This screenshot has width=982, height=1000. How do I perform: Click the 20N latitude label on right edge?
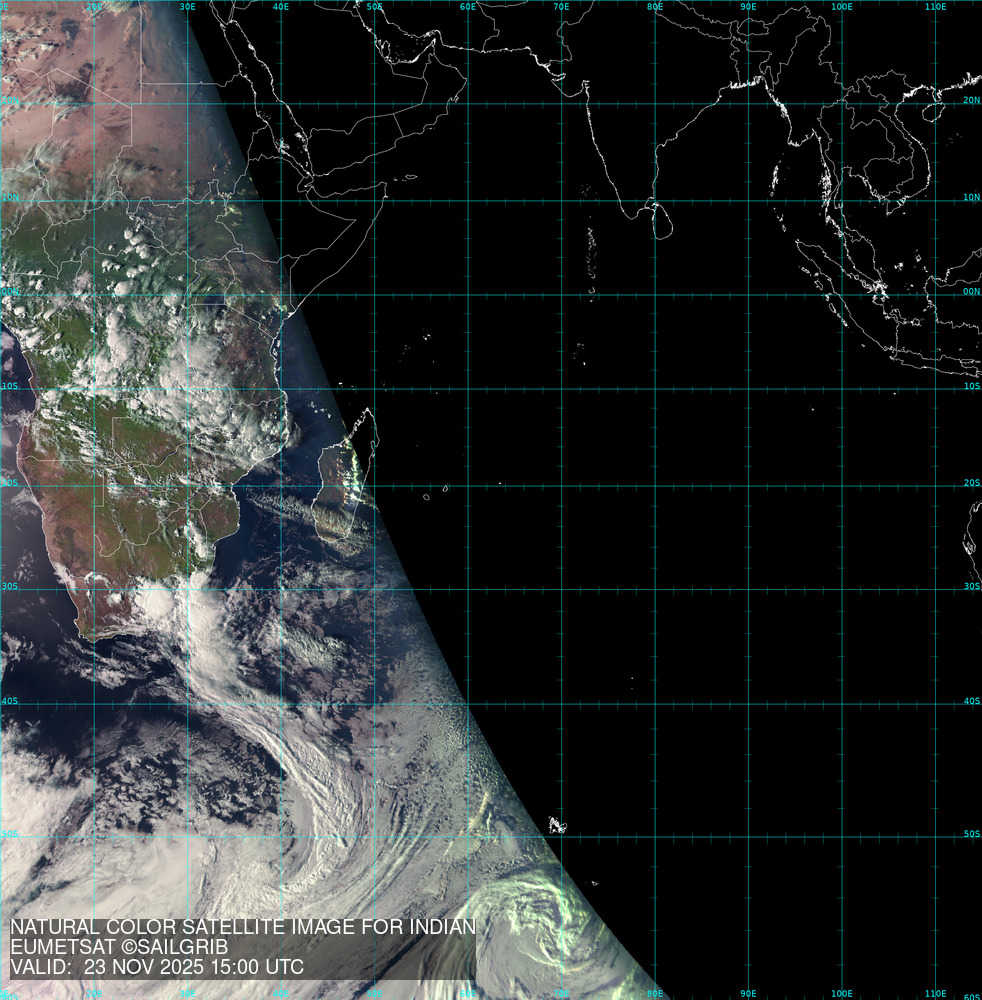971,101
